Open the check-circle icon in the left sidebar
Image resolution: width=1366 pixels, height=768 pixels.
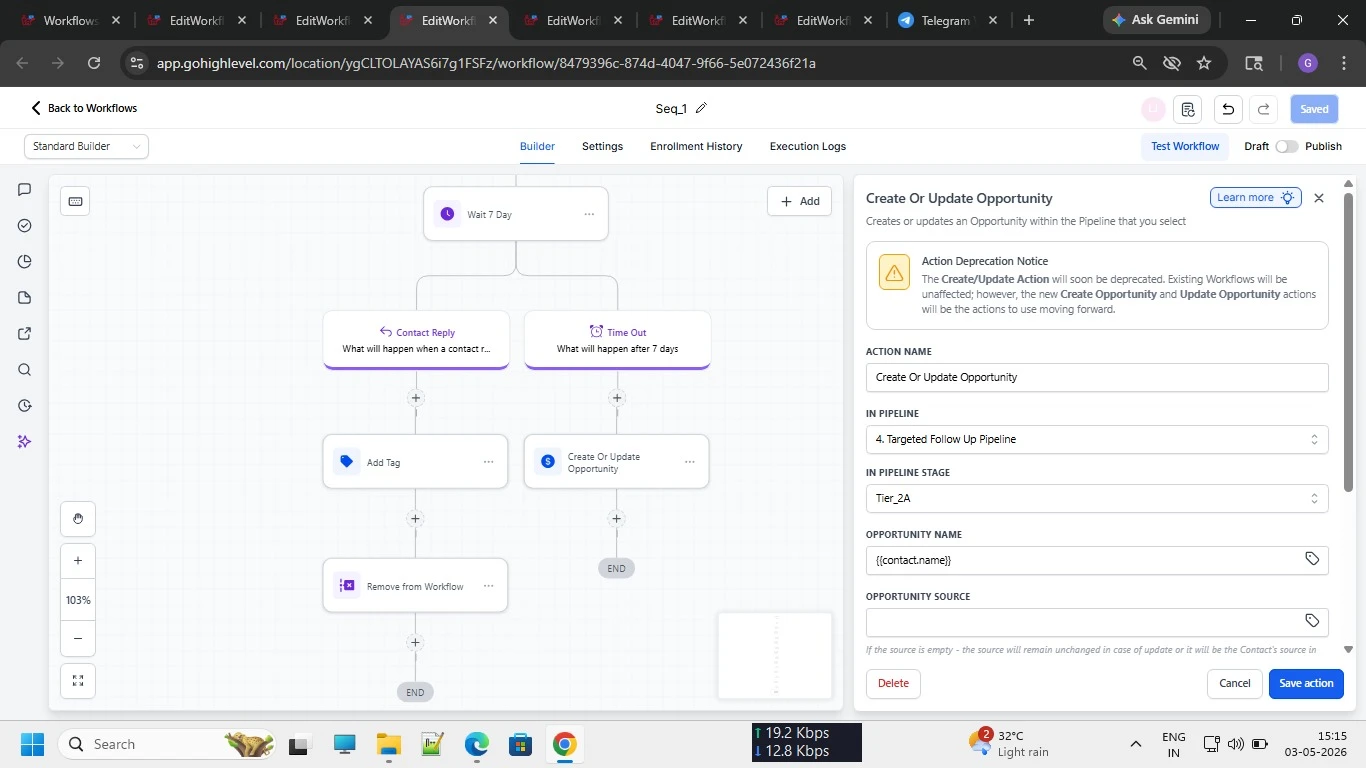[x=25, y=225]
